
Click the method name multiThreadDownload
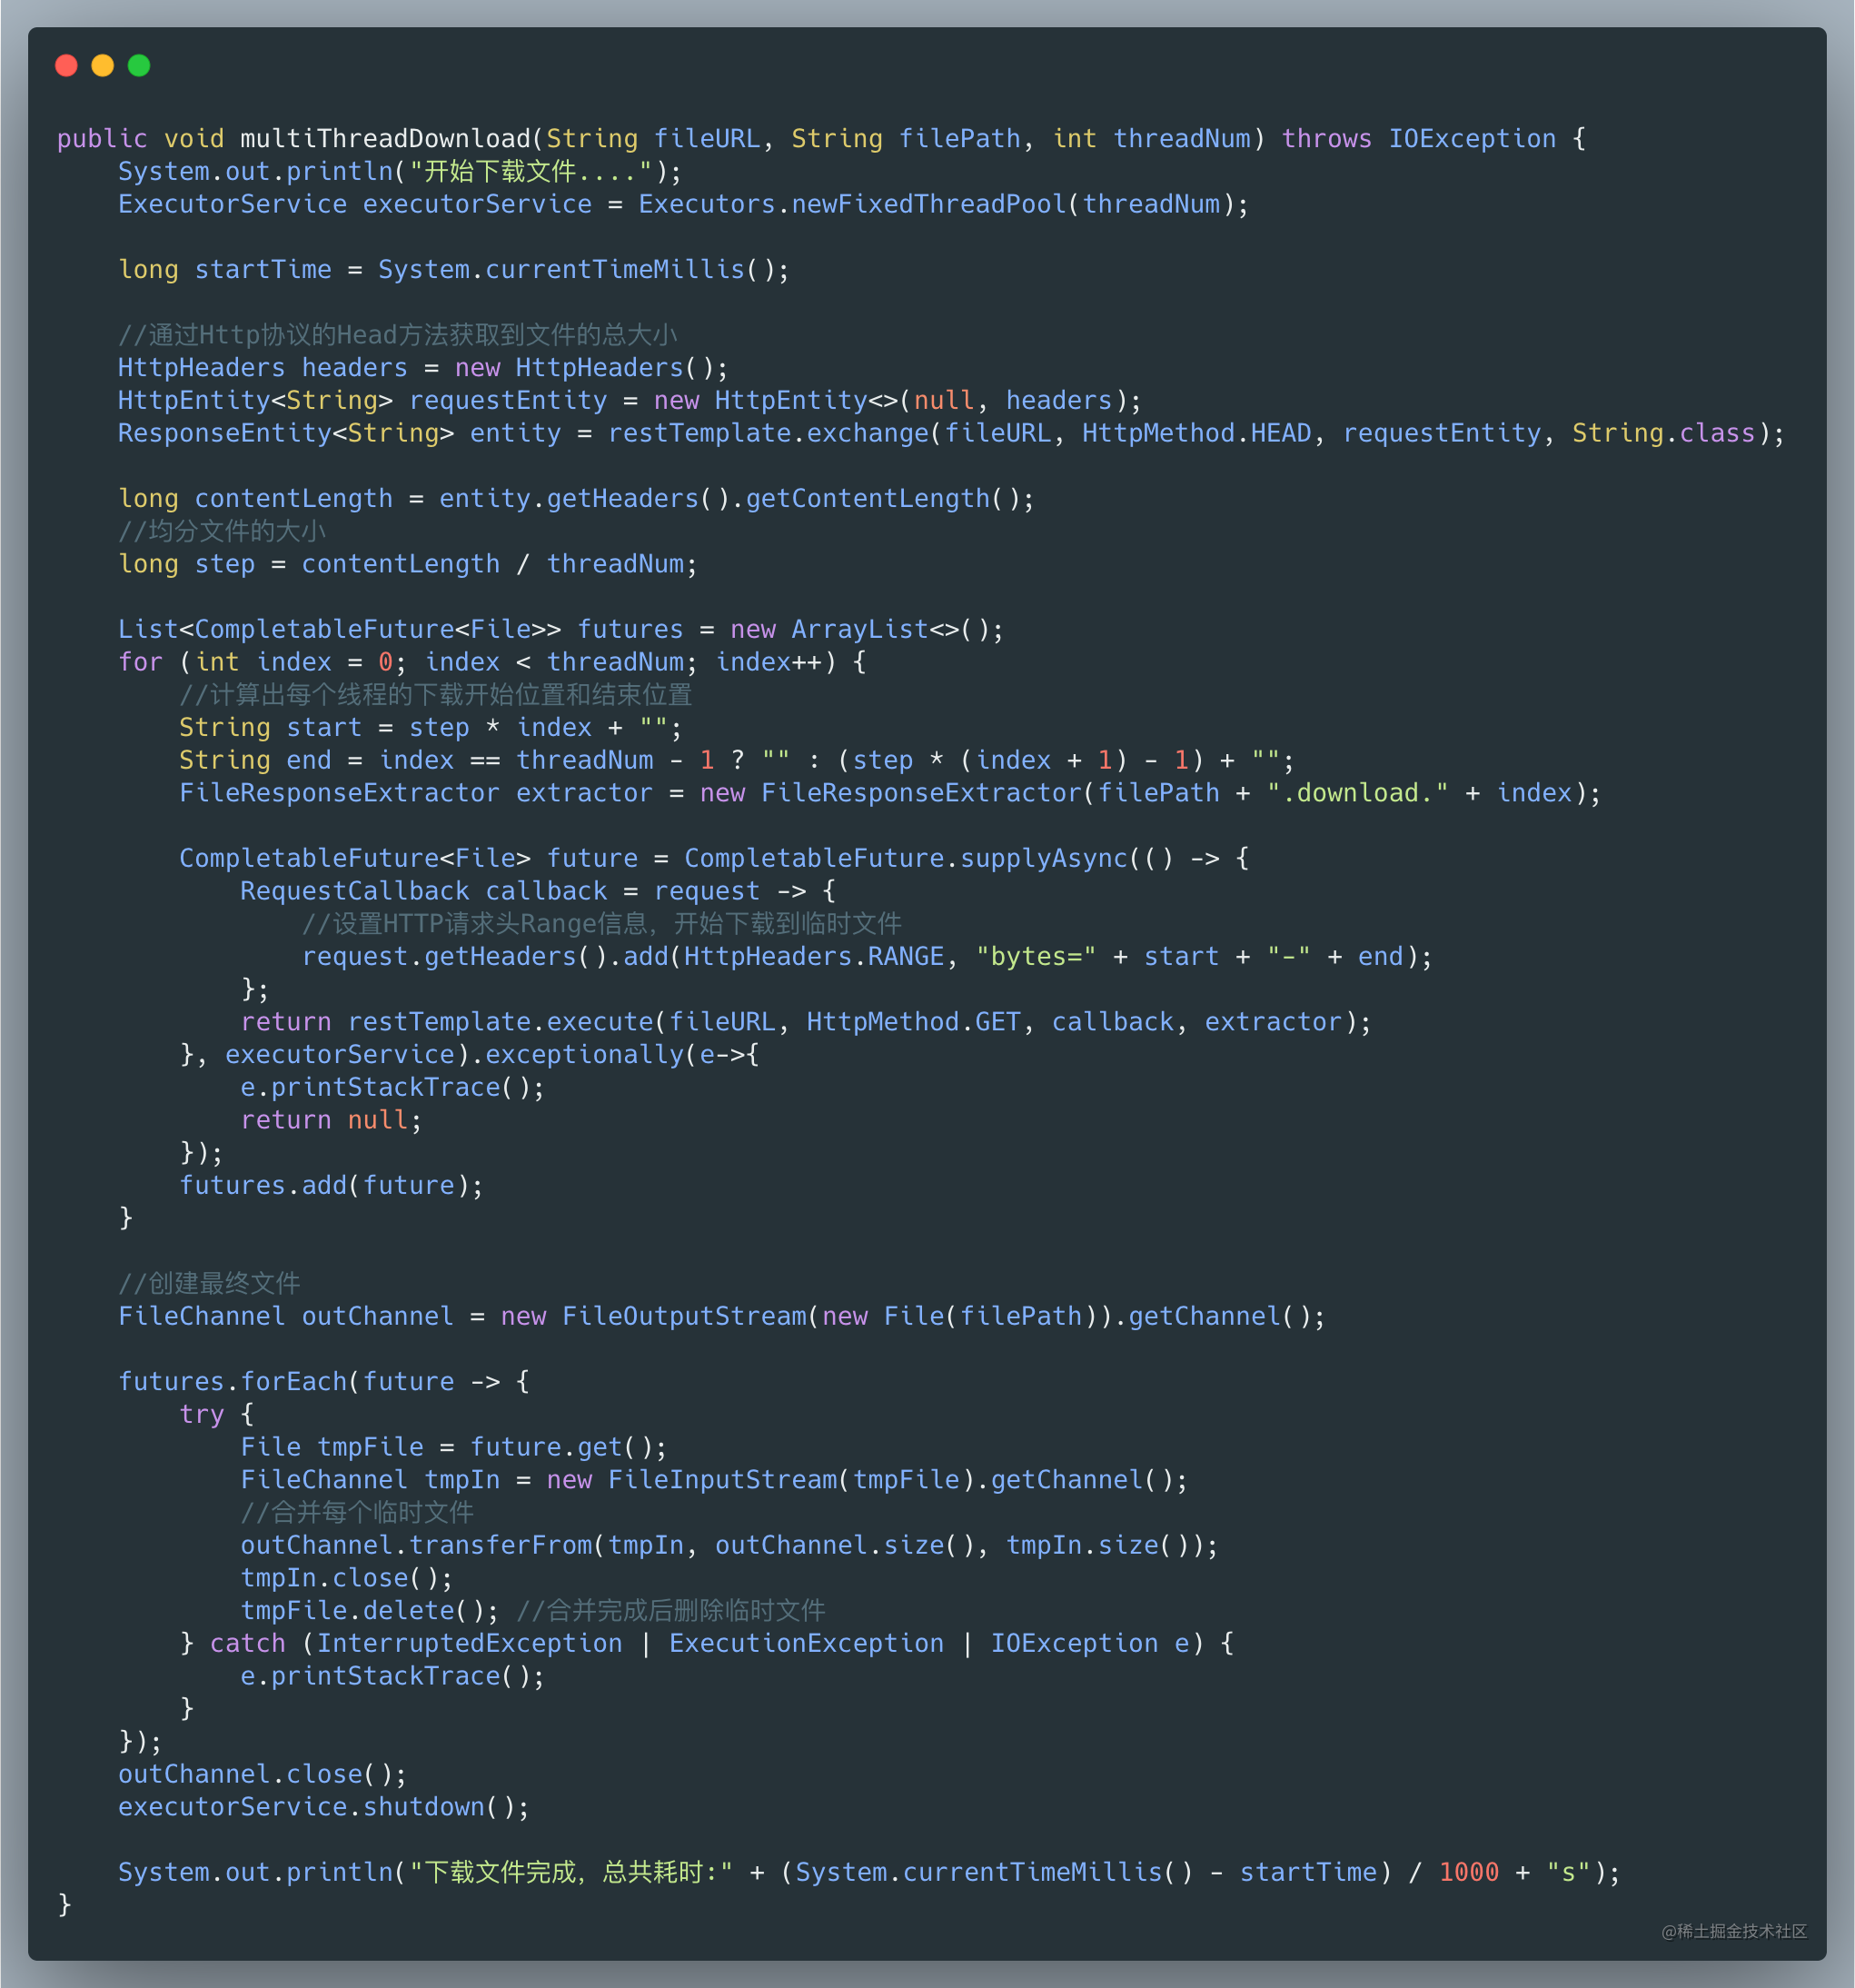pyautogui.click(x=385, y=139)
